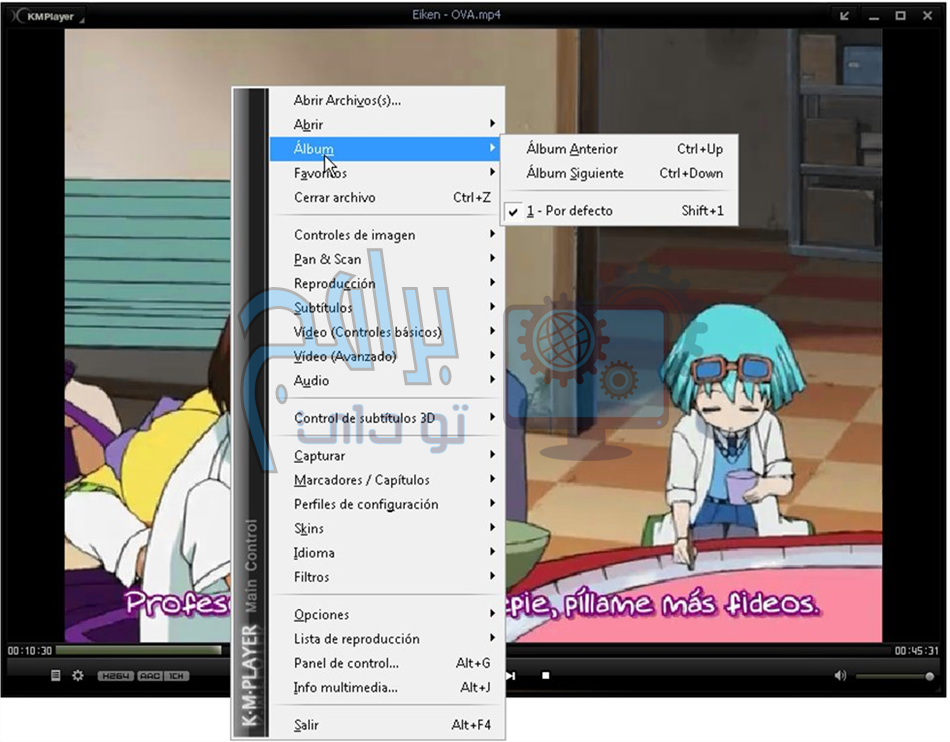This screenshot has width=950, height=742.
Task: Adjust the volume slider
Action: [x=895, y=677]
